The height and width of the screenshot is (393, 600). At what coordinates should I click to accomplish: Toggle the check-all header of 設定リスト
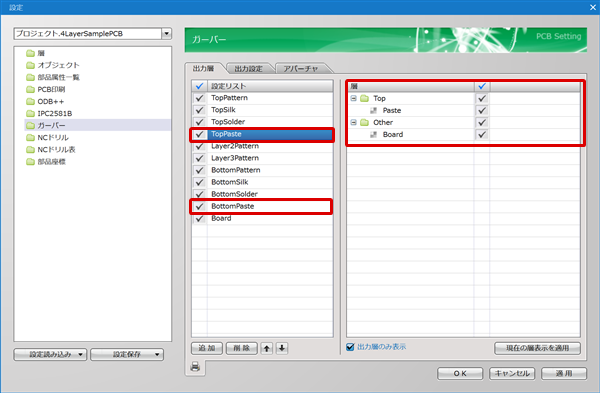[x=199, y=86]
